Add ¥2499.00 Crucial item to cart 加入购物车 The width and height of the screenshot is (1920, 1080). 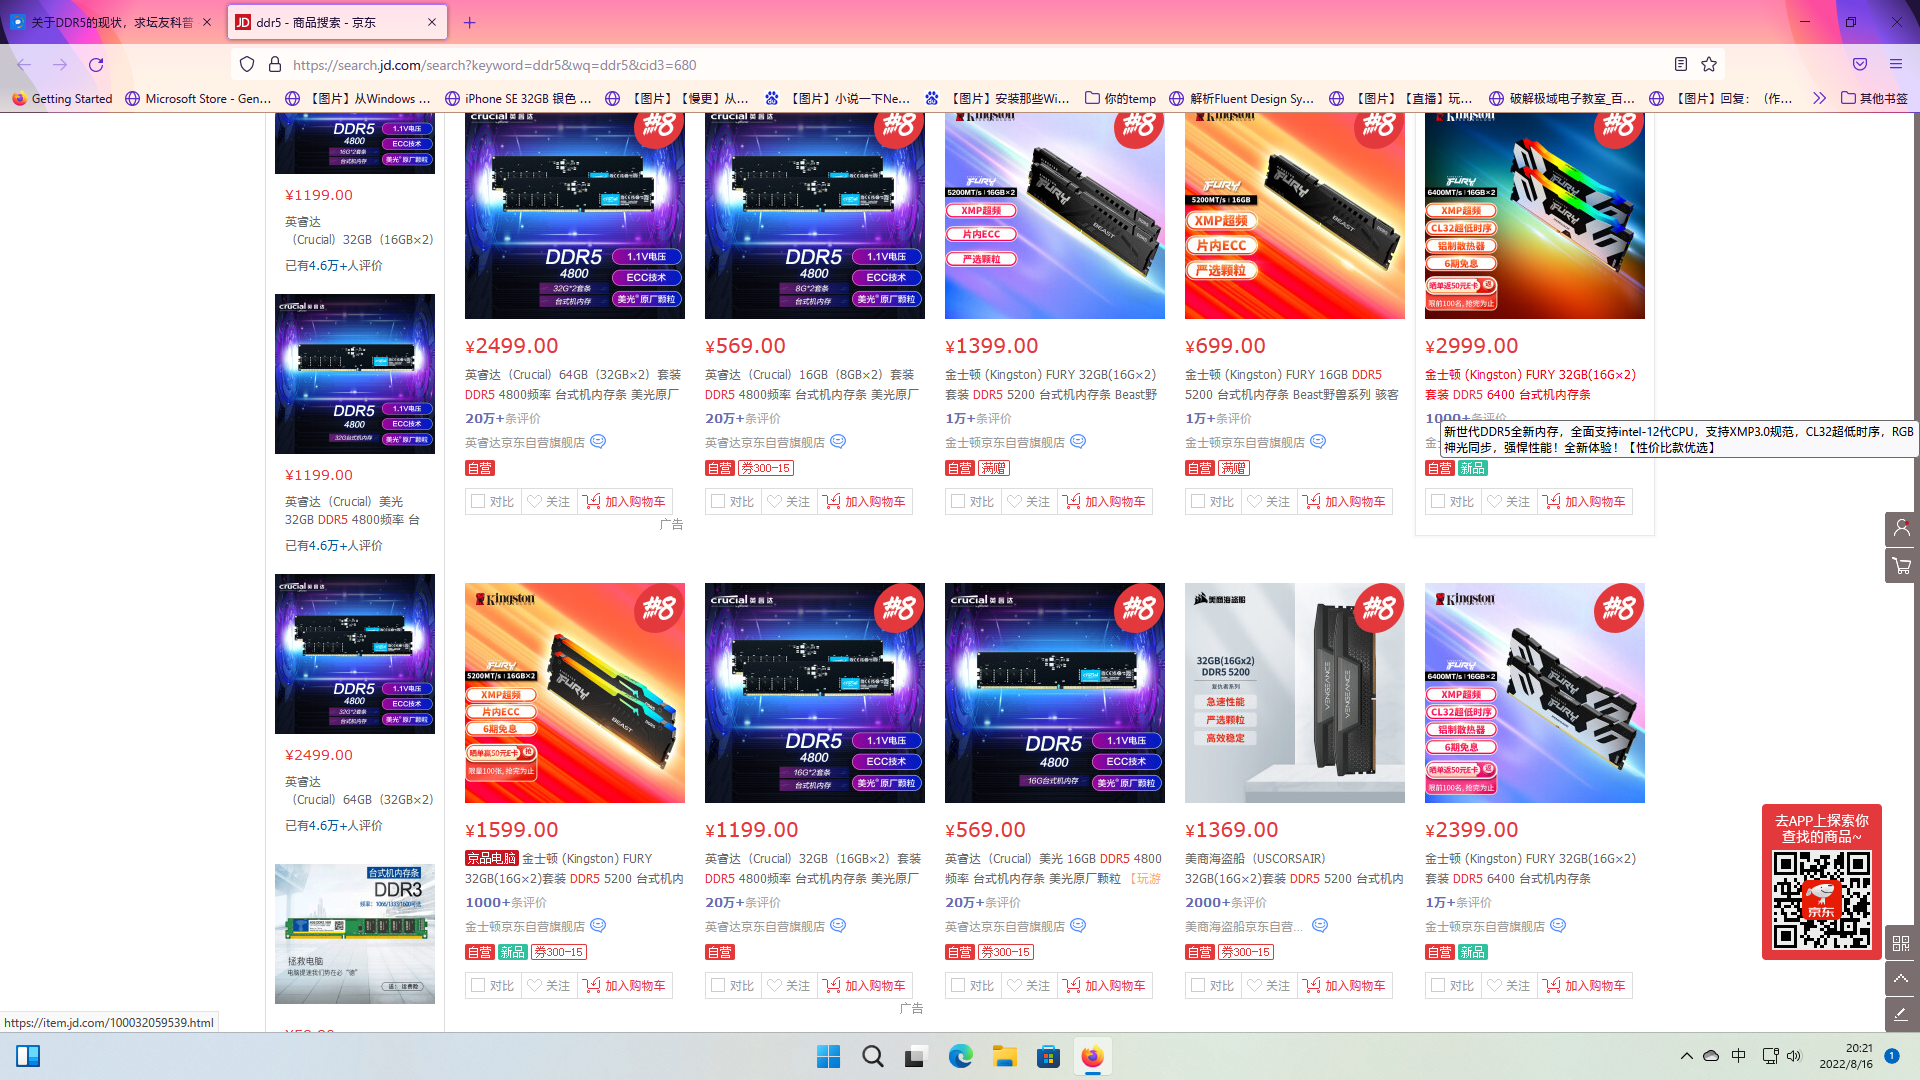(x=625, y=502)
